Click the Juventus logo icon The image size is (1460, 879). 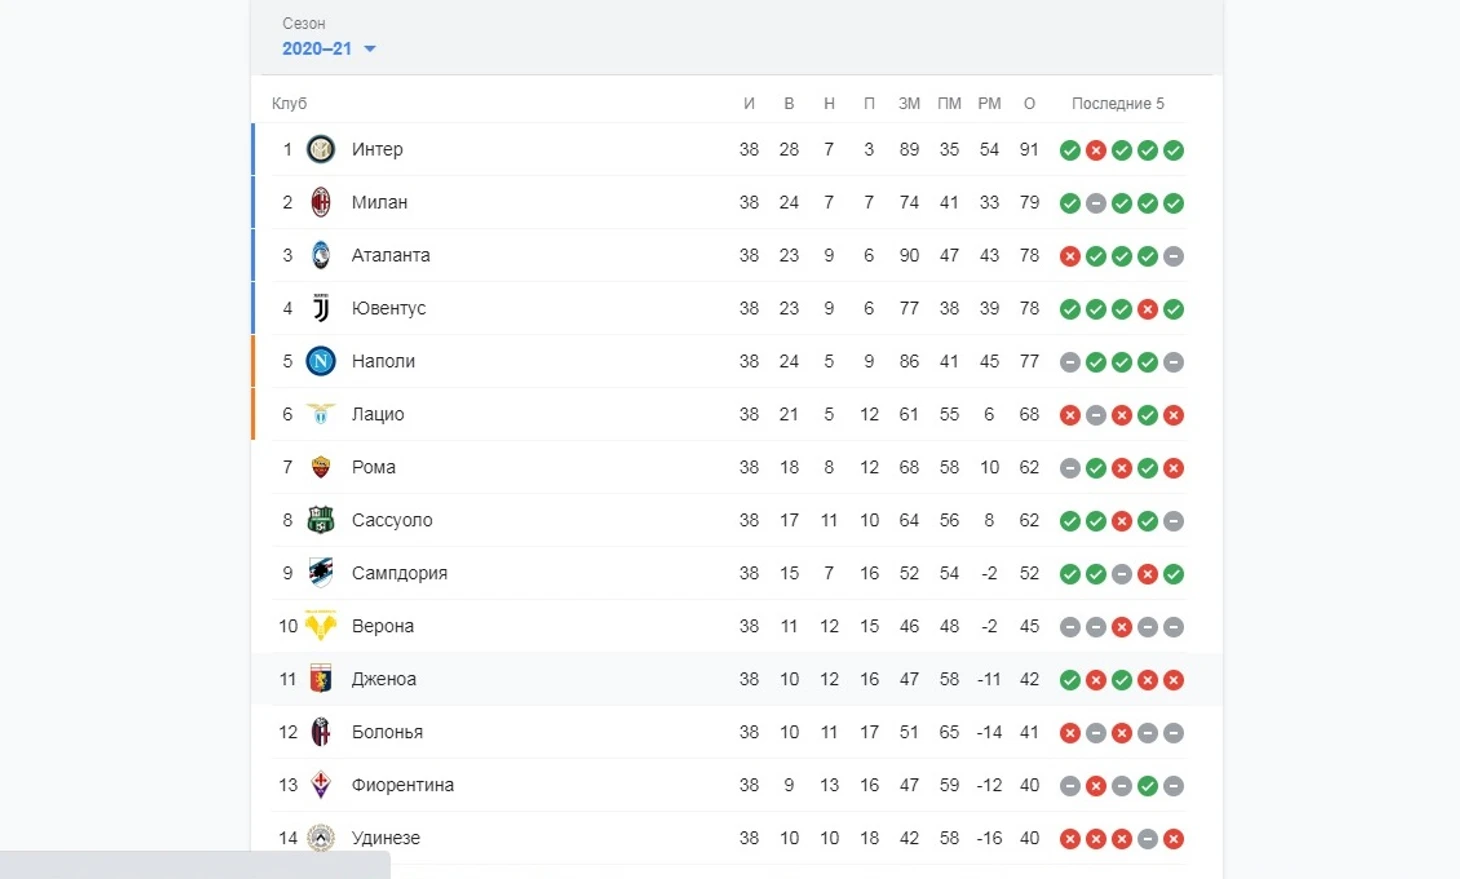[x=321, y=309]
